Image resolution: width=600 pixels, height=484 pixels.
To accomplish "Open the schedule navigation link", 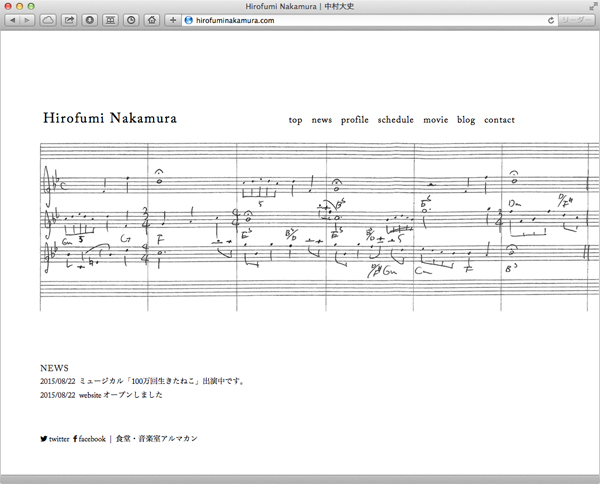I will [396, 120].
